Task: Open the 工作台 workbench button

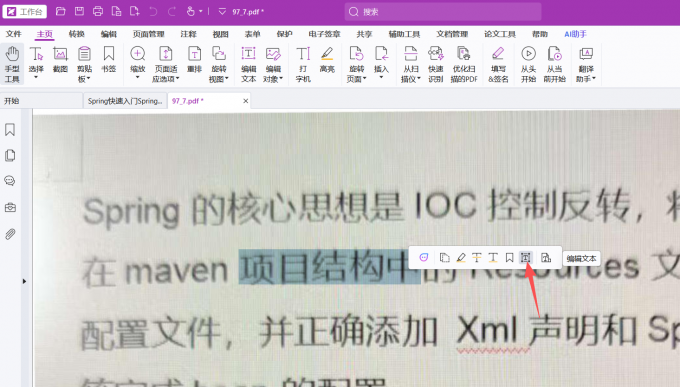Action: 24,12
